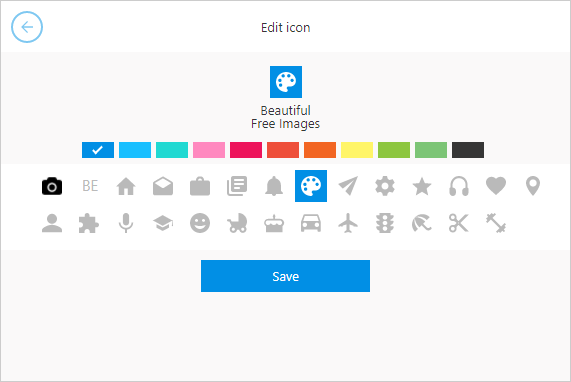The width and height of the screenshot is (571, 382).
Task: Choose the graduation cap icon
Action: [x=163, y=223]
